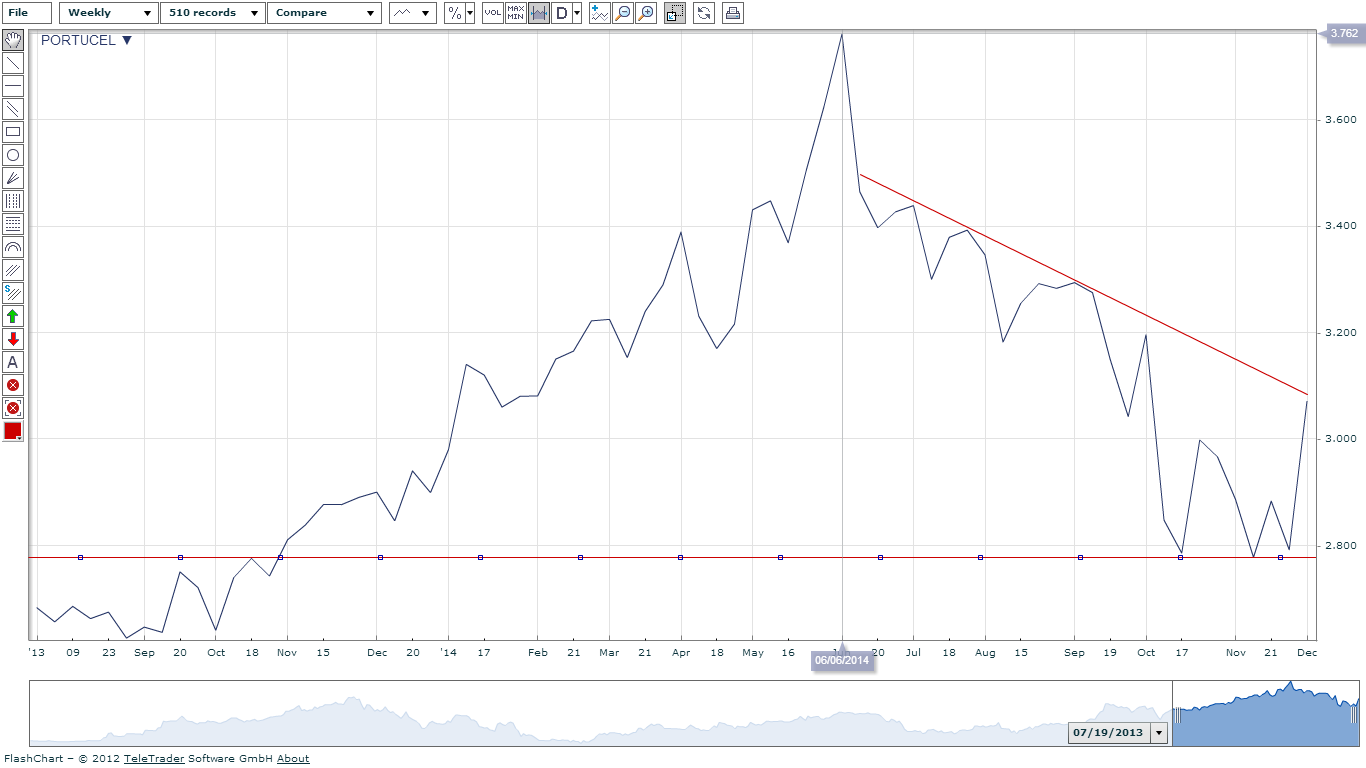Select the horizontal retracement lines tool
Image resolution: width=1366 pixels, height=768 pixels.
click(13, 224)
